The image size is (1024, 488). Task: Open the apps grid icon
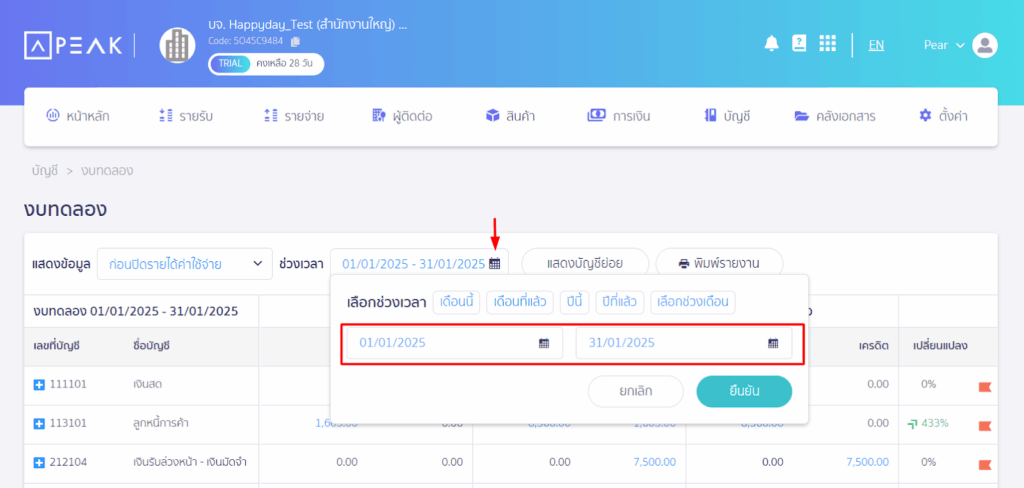point(827,44)
